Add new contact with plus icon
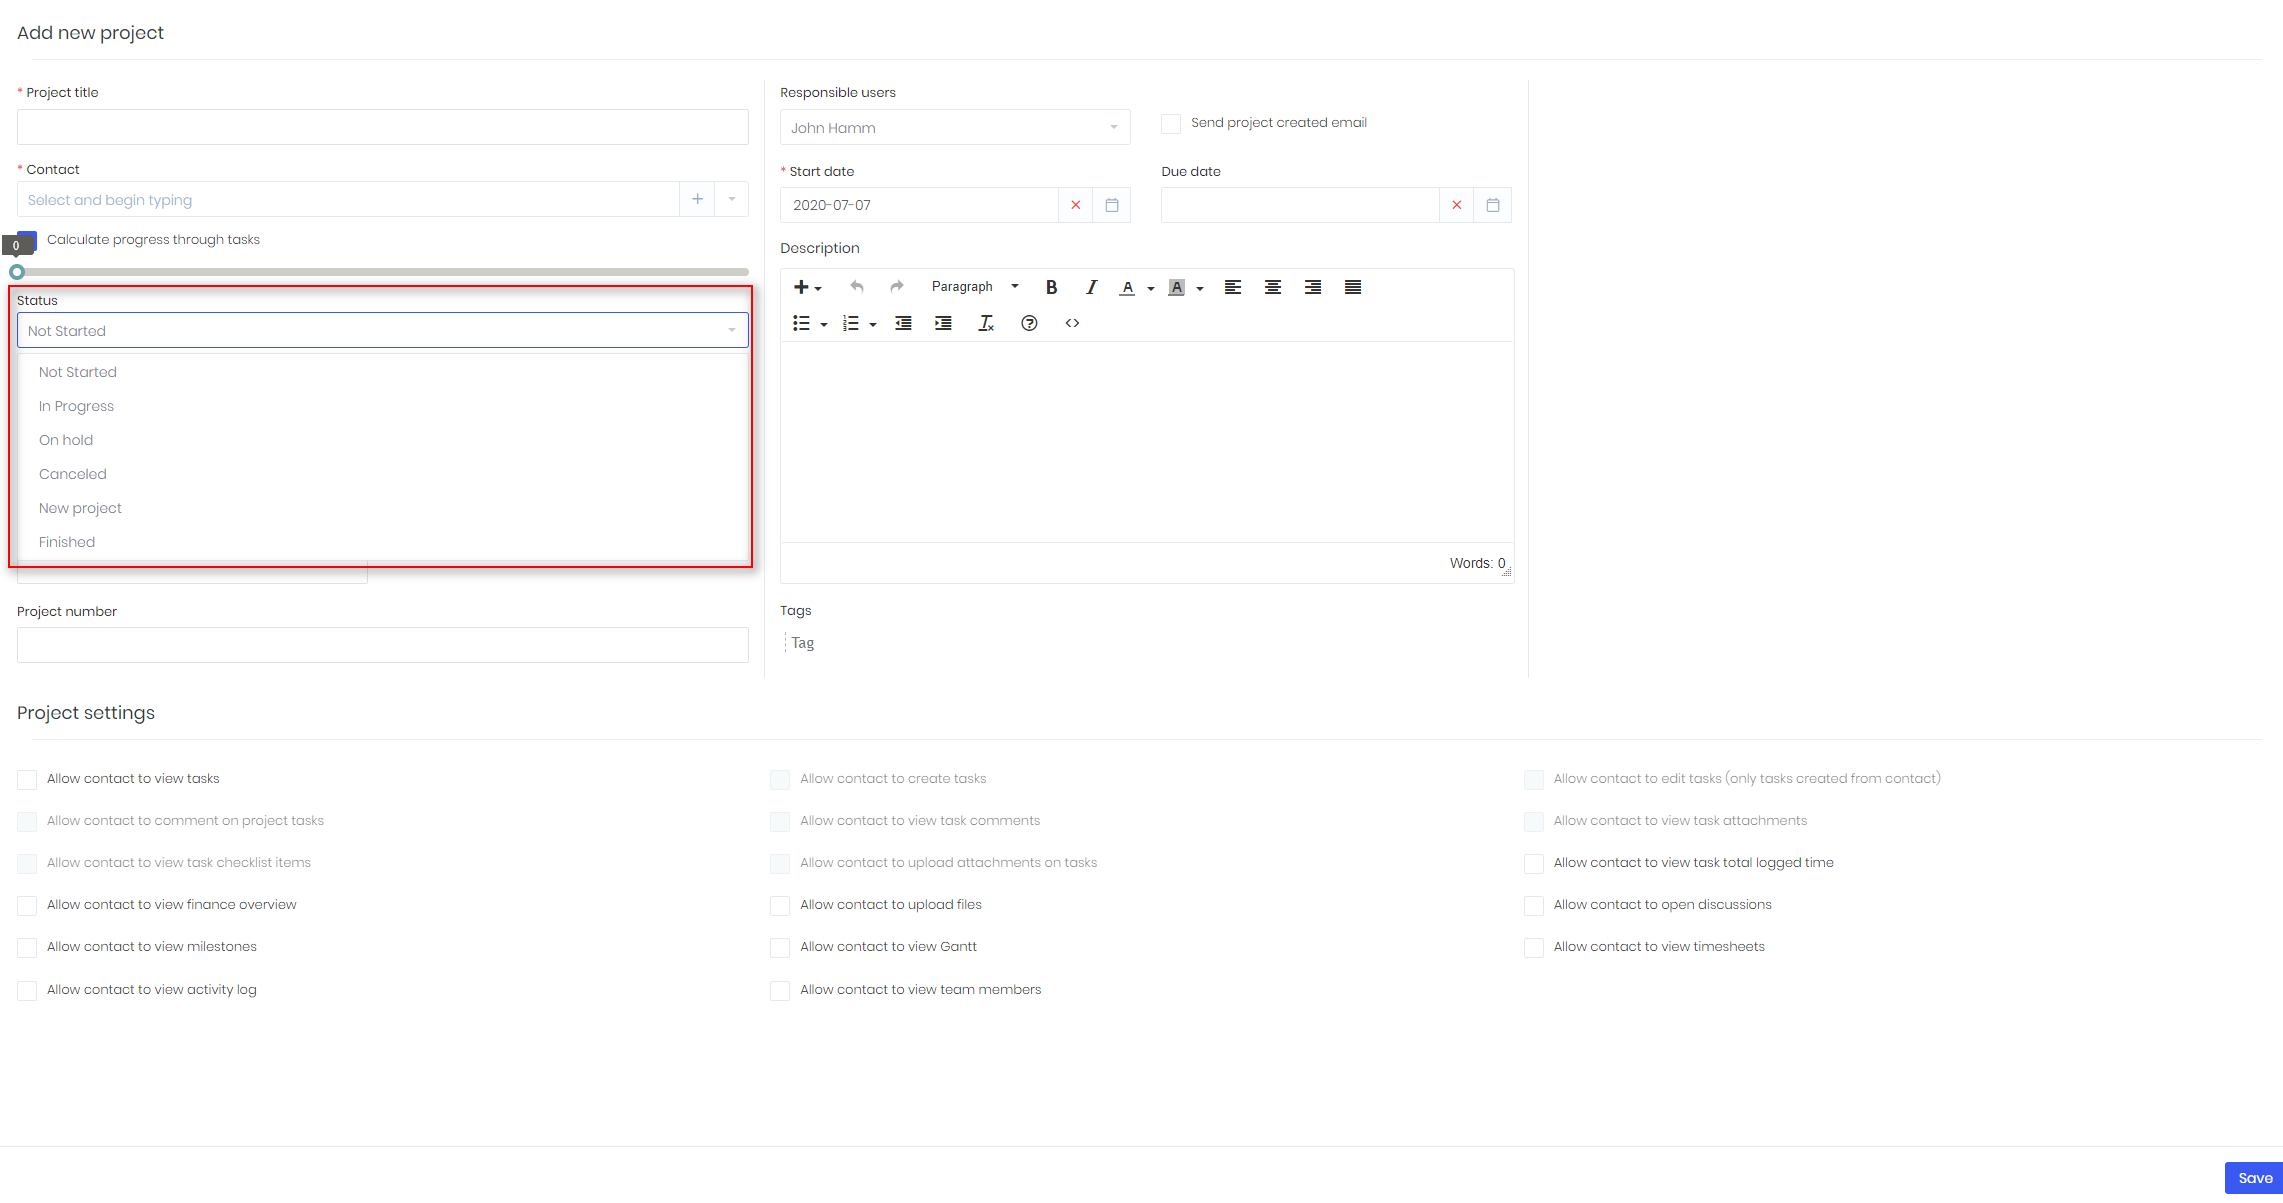The height and width of the screenshot is (1203, 2283). [x=697, y=199]
